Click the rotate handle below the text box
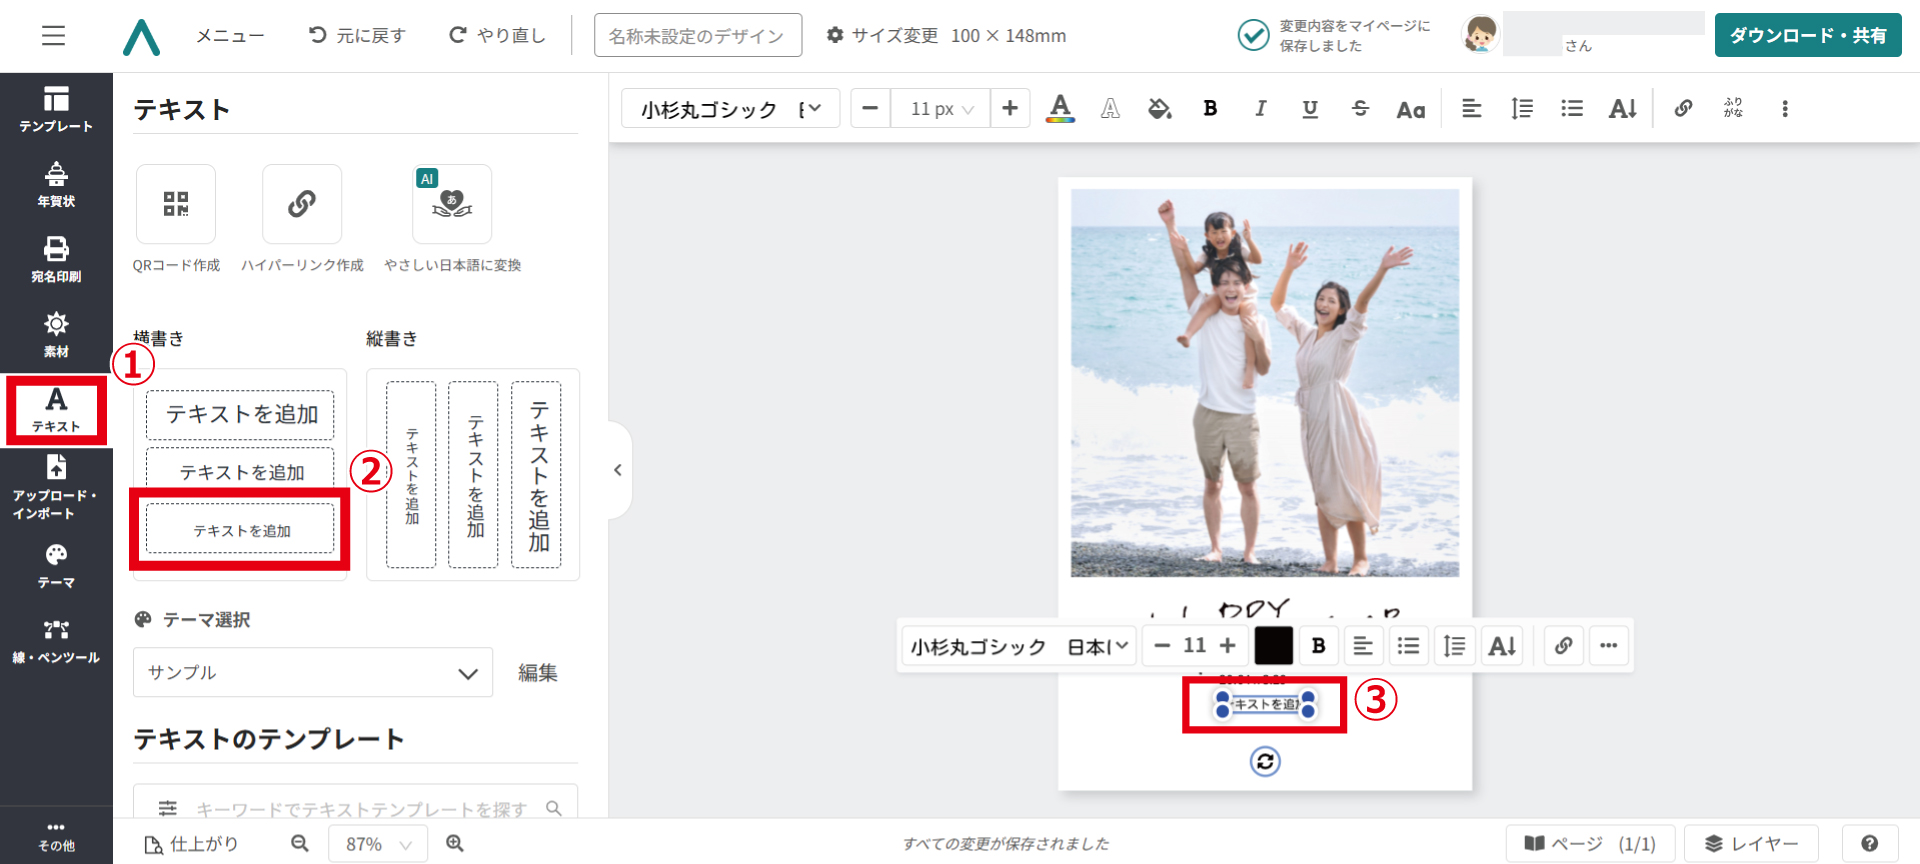Image resolution: width=1920 pixels, height=864 pixels. (1265, 762)
